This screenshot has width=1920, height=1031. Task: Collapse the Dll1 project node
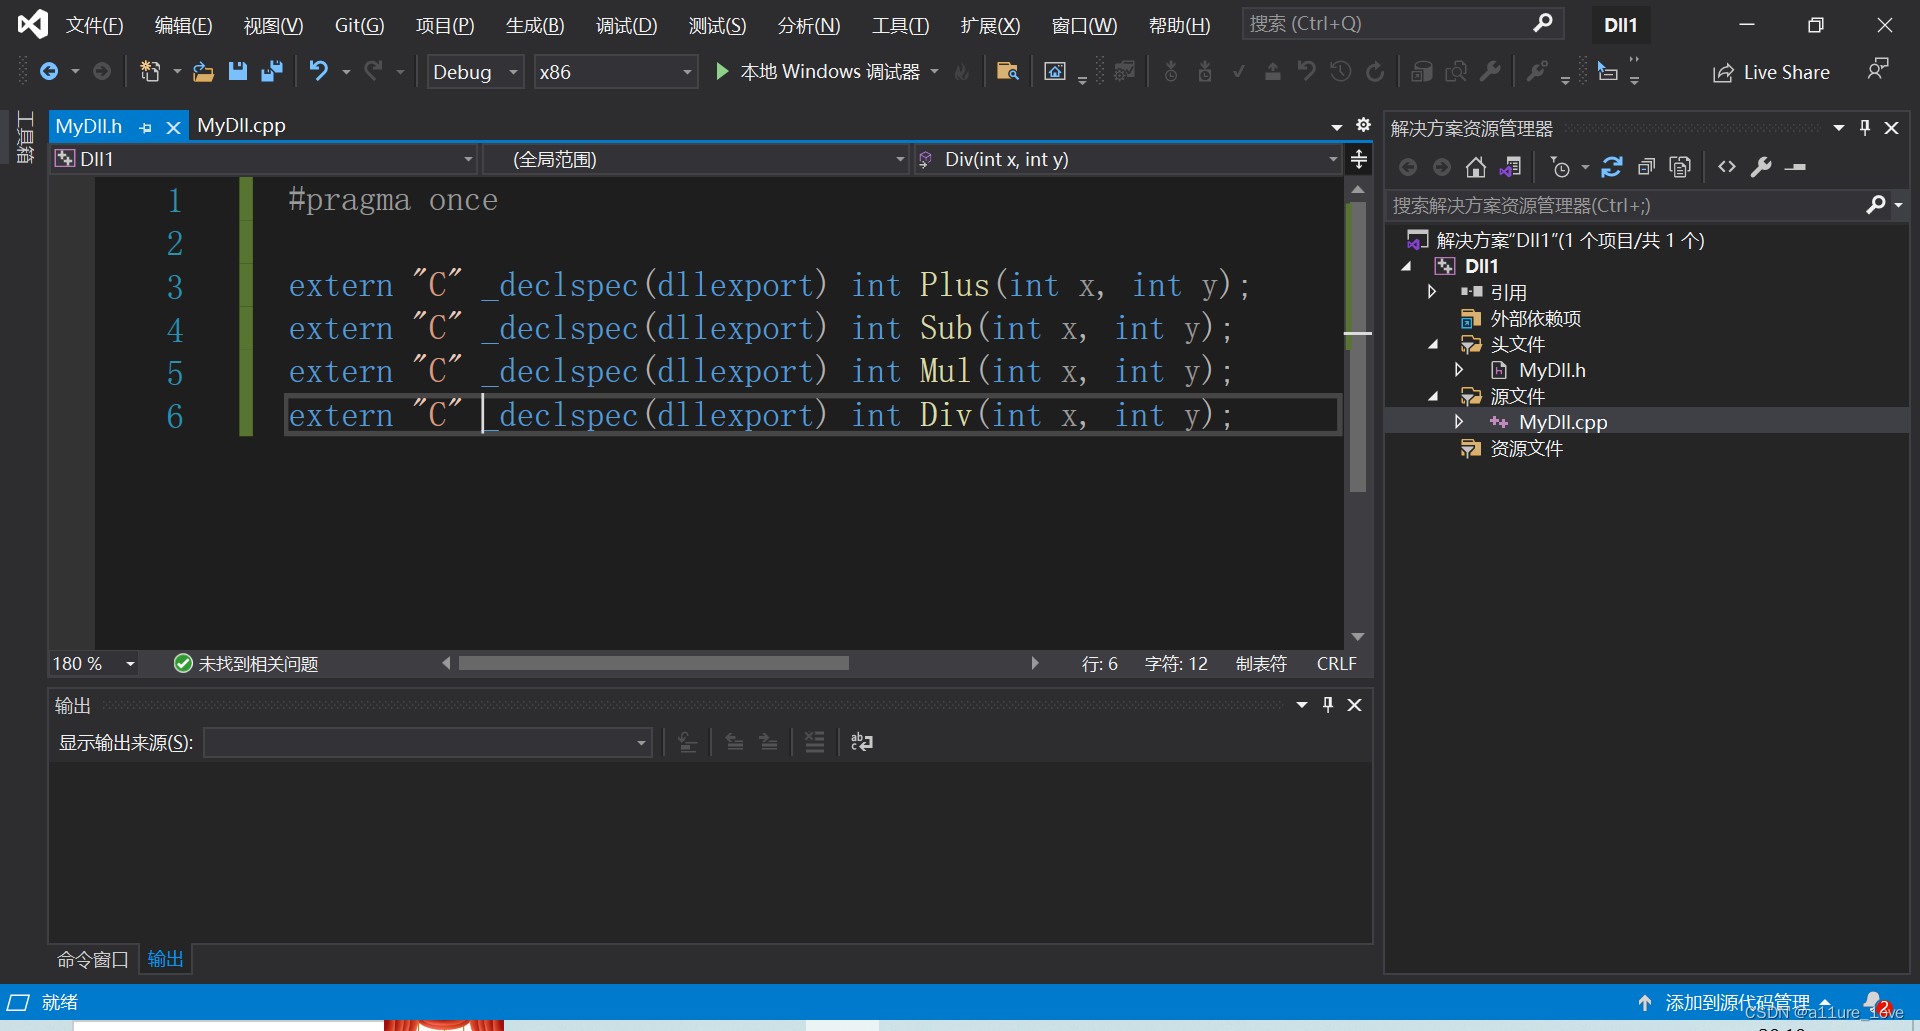point(1406,266)
